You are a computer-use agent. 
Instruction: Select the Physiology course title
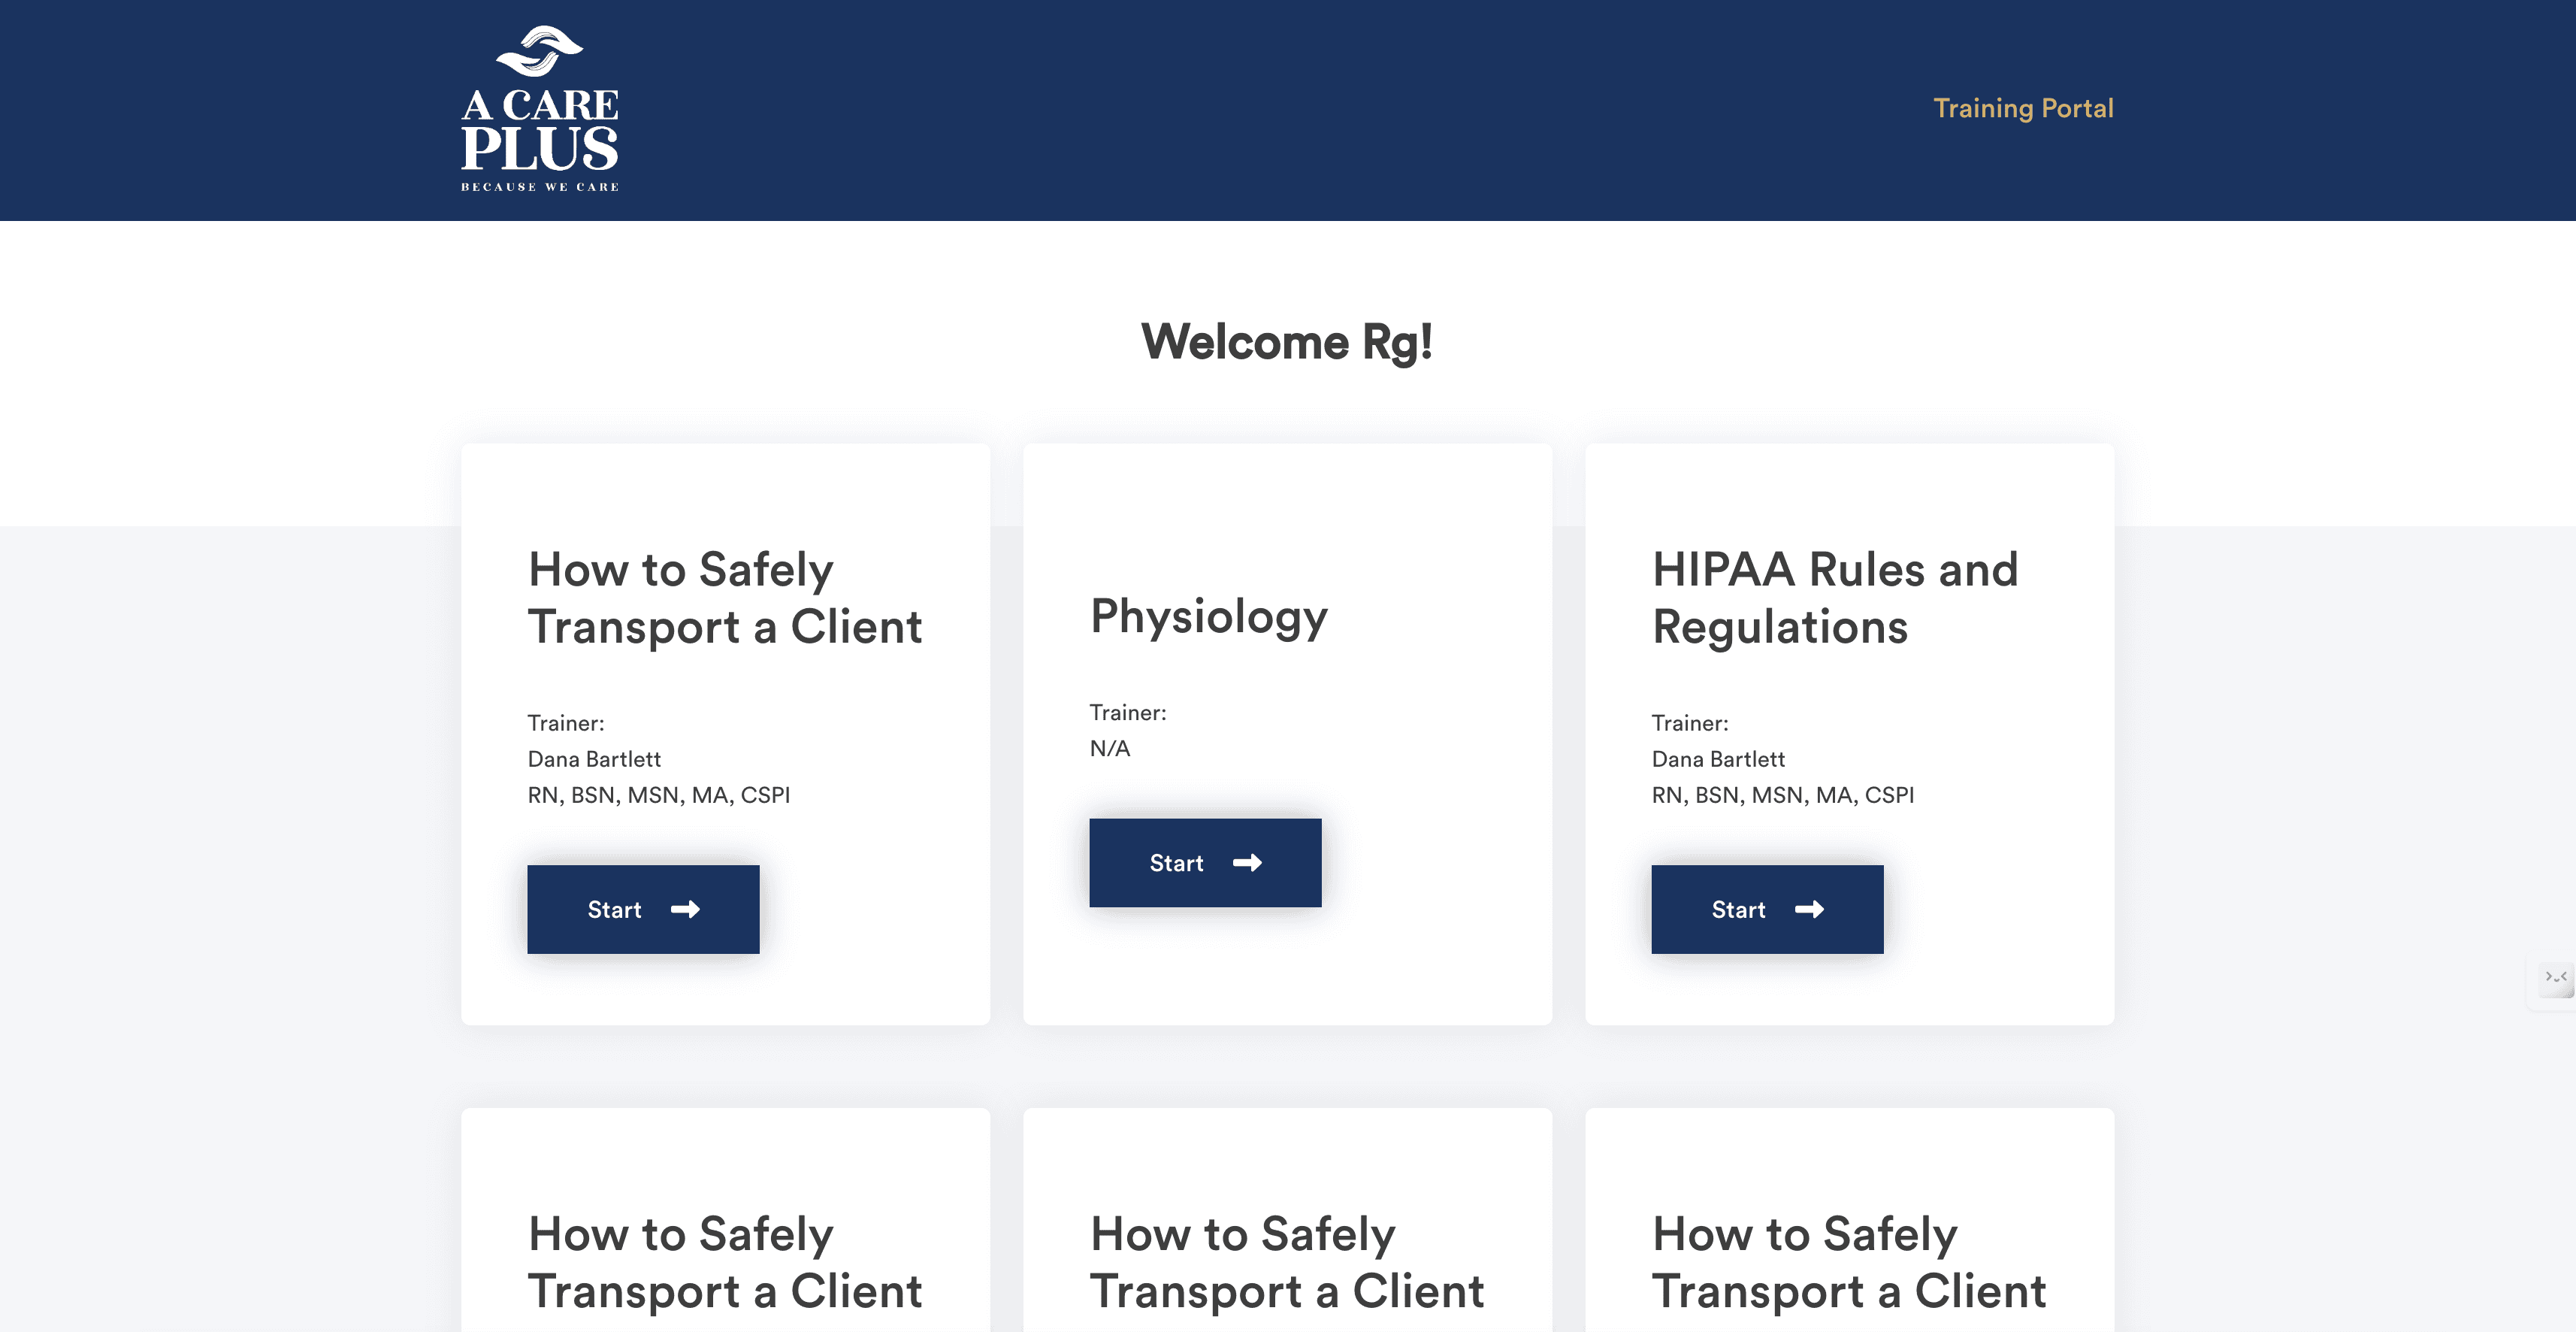click(x=1208, y=616)
